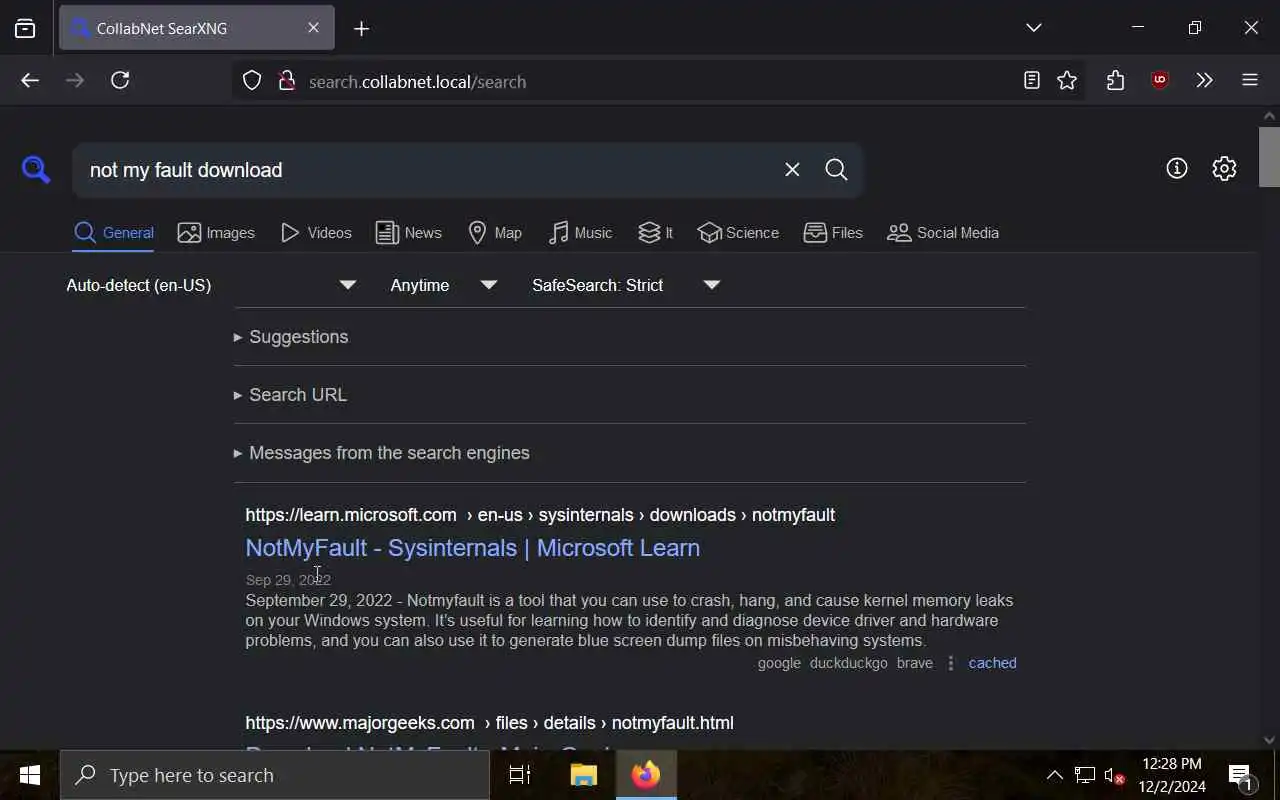Bookmark this page with the star
The width and height of the screenshot is (1280, 800).
tap(1067, 81)
